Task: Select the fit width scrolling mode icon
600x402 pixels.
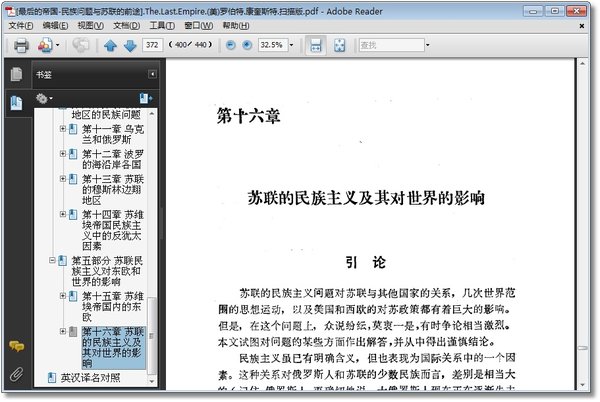Action: point(316,46)
